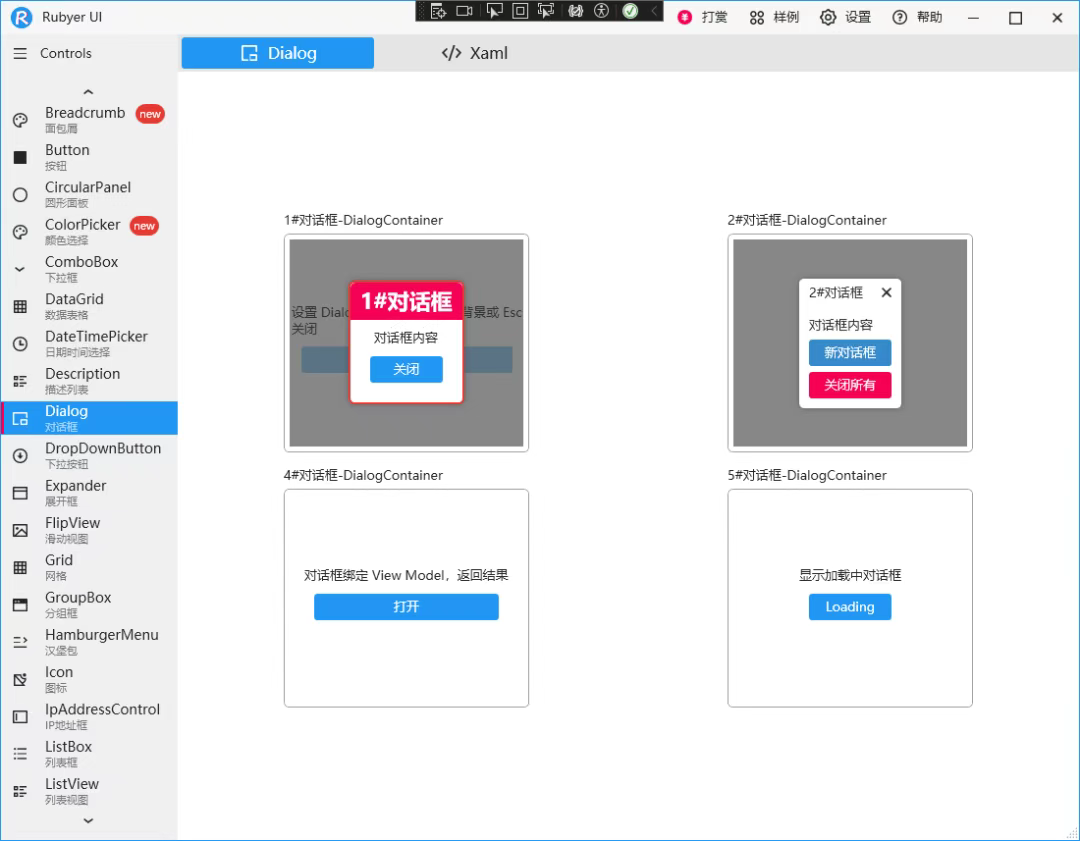1080x841 pixels.
Task: Click the Loading button
Action: pos(850,607)
